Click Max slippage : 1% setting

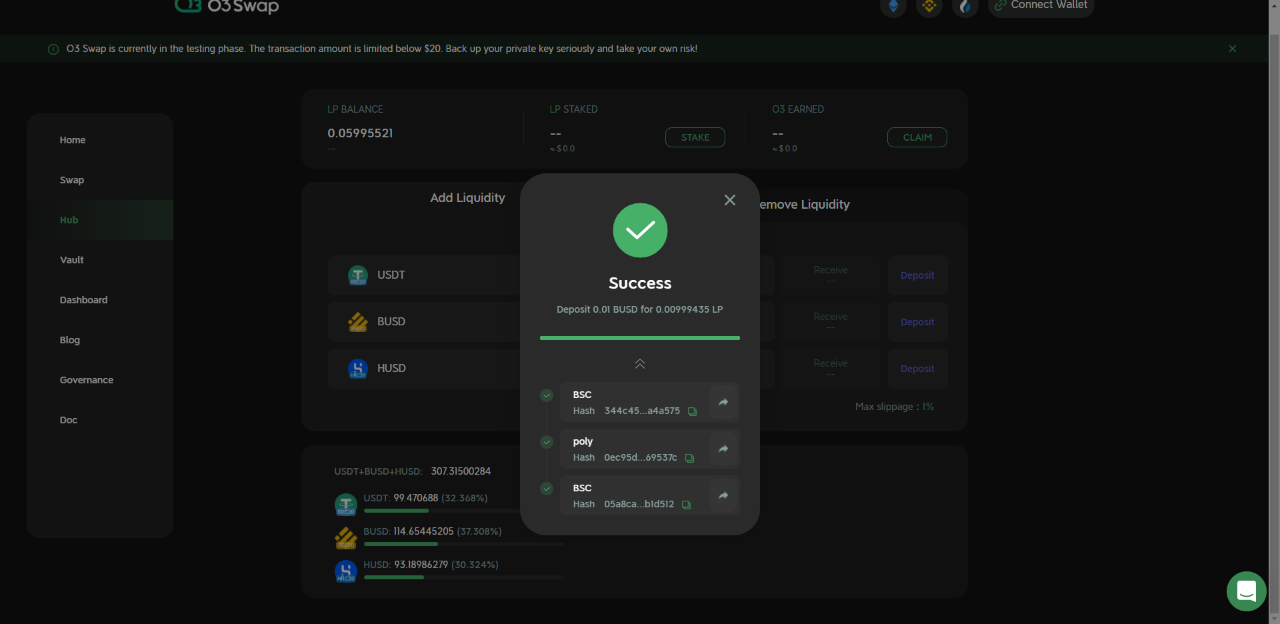(x=895, y=407)
